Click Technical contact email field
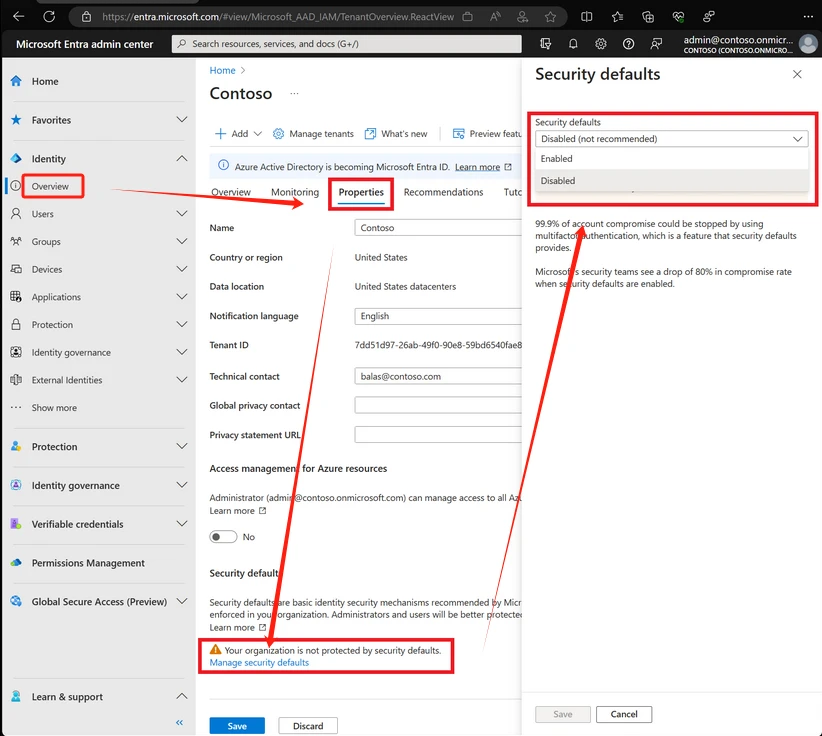The width and height of the screenshot is (822, 736). pyautogui.click(x=438, y=376)
